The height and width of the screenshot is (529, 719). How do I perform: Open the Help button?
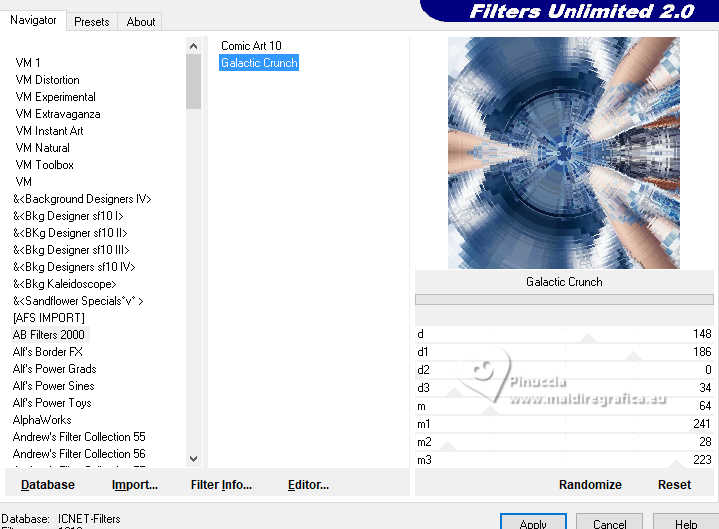[x=686, y=522]
